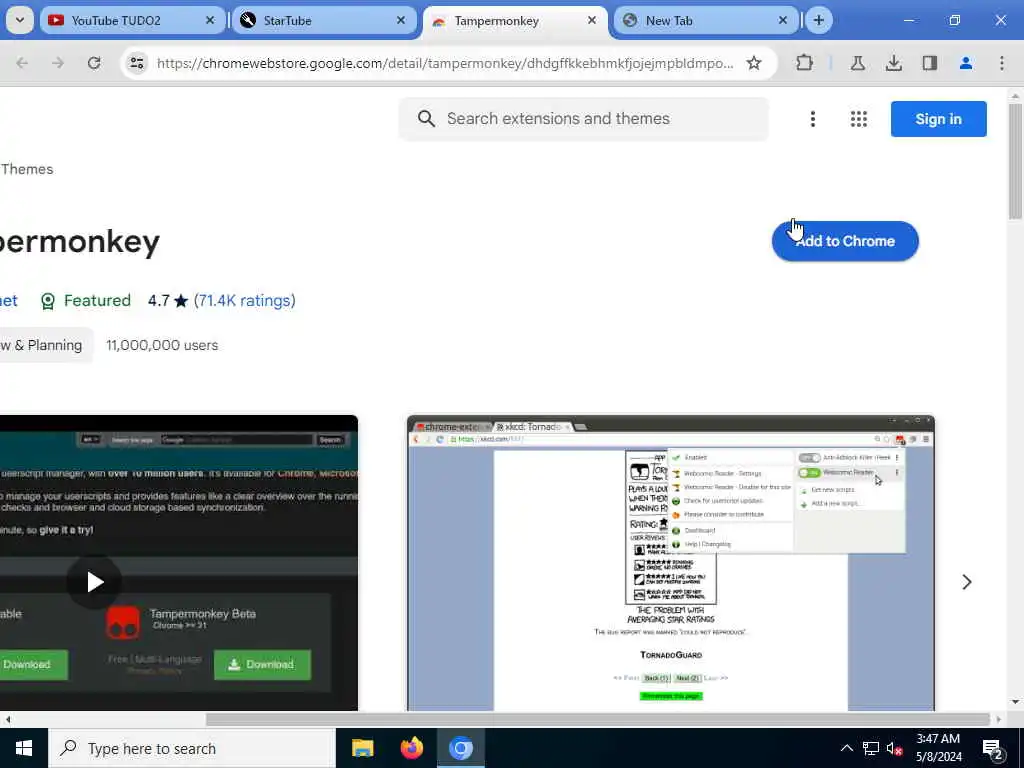Click the scroll down arrow

[x=1015, y=702]
